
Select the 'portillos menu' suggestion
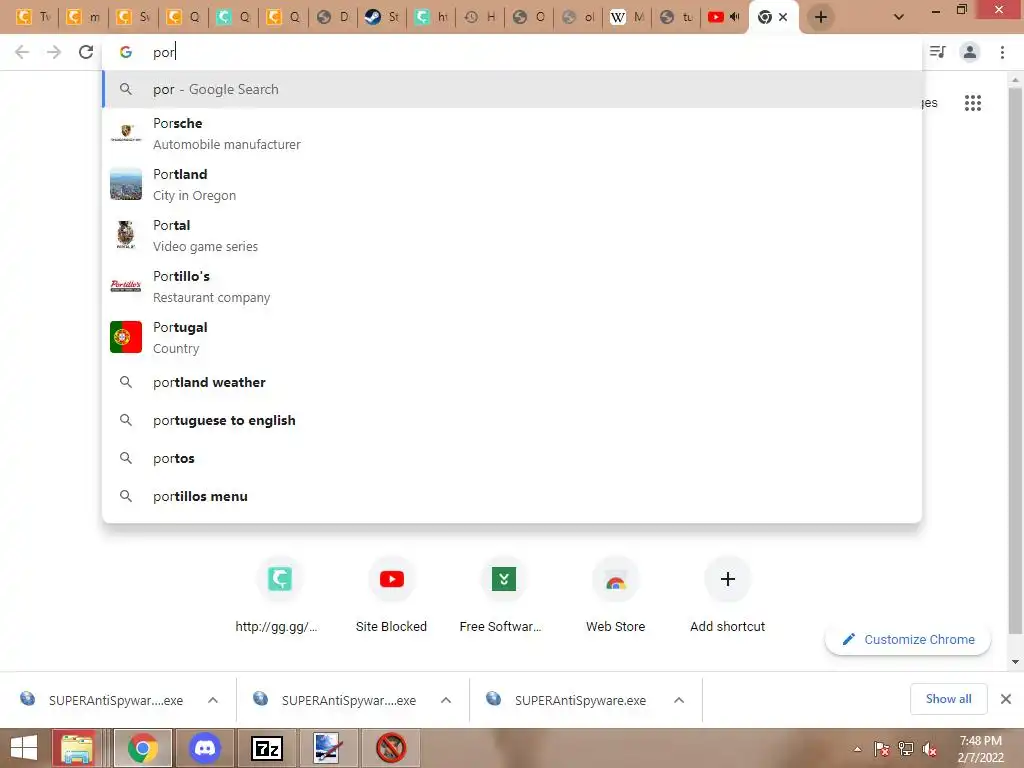(513, 496)
